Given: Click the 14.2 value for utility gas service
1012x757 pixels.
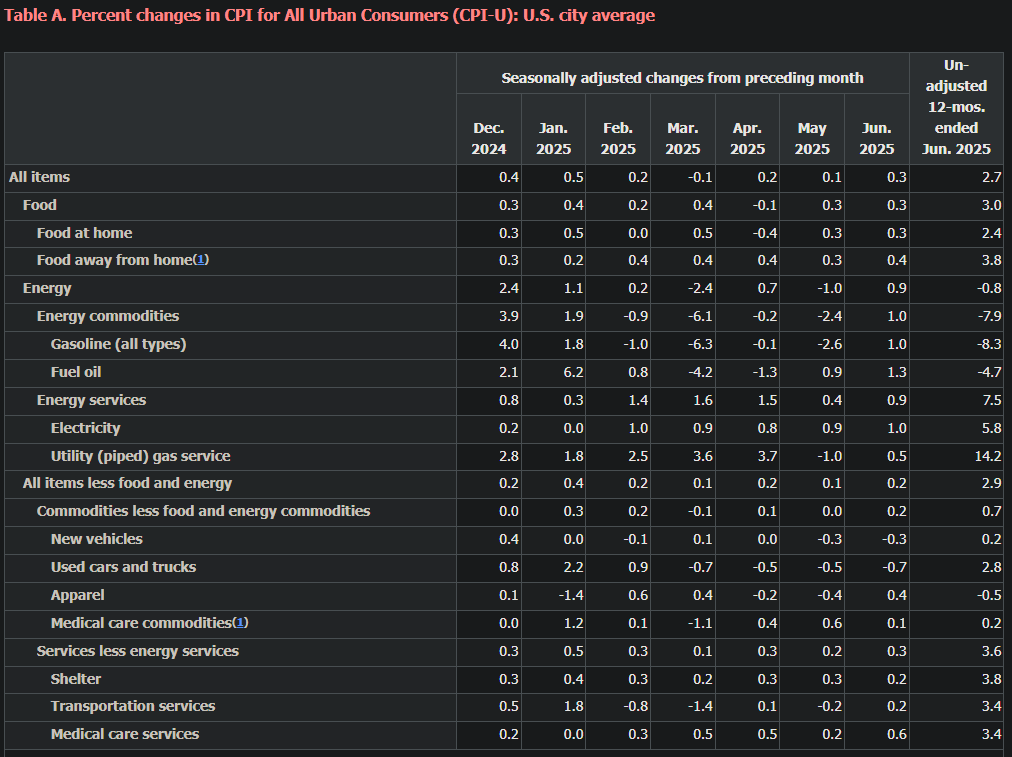Looking at the screenshot, I should 988,456.
